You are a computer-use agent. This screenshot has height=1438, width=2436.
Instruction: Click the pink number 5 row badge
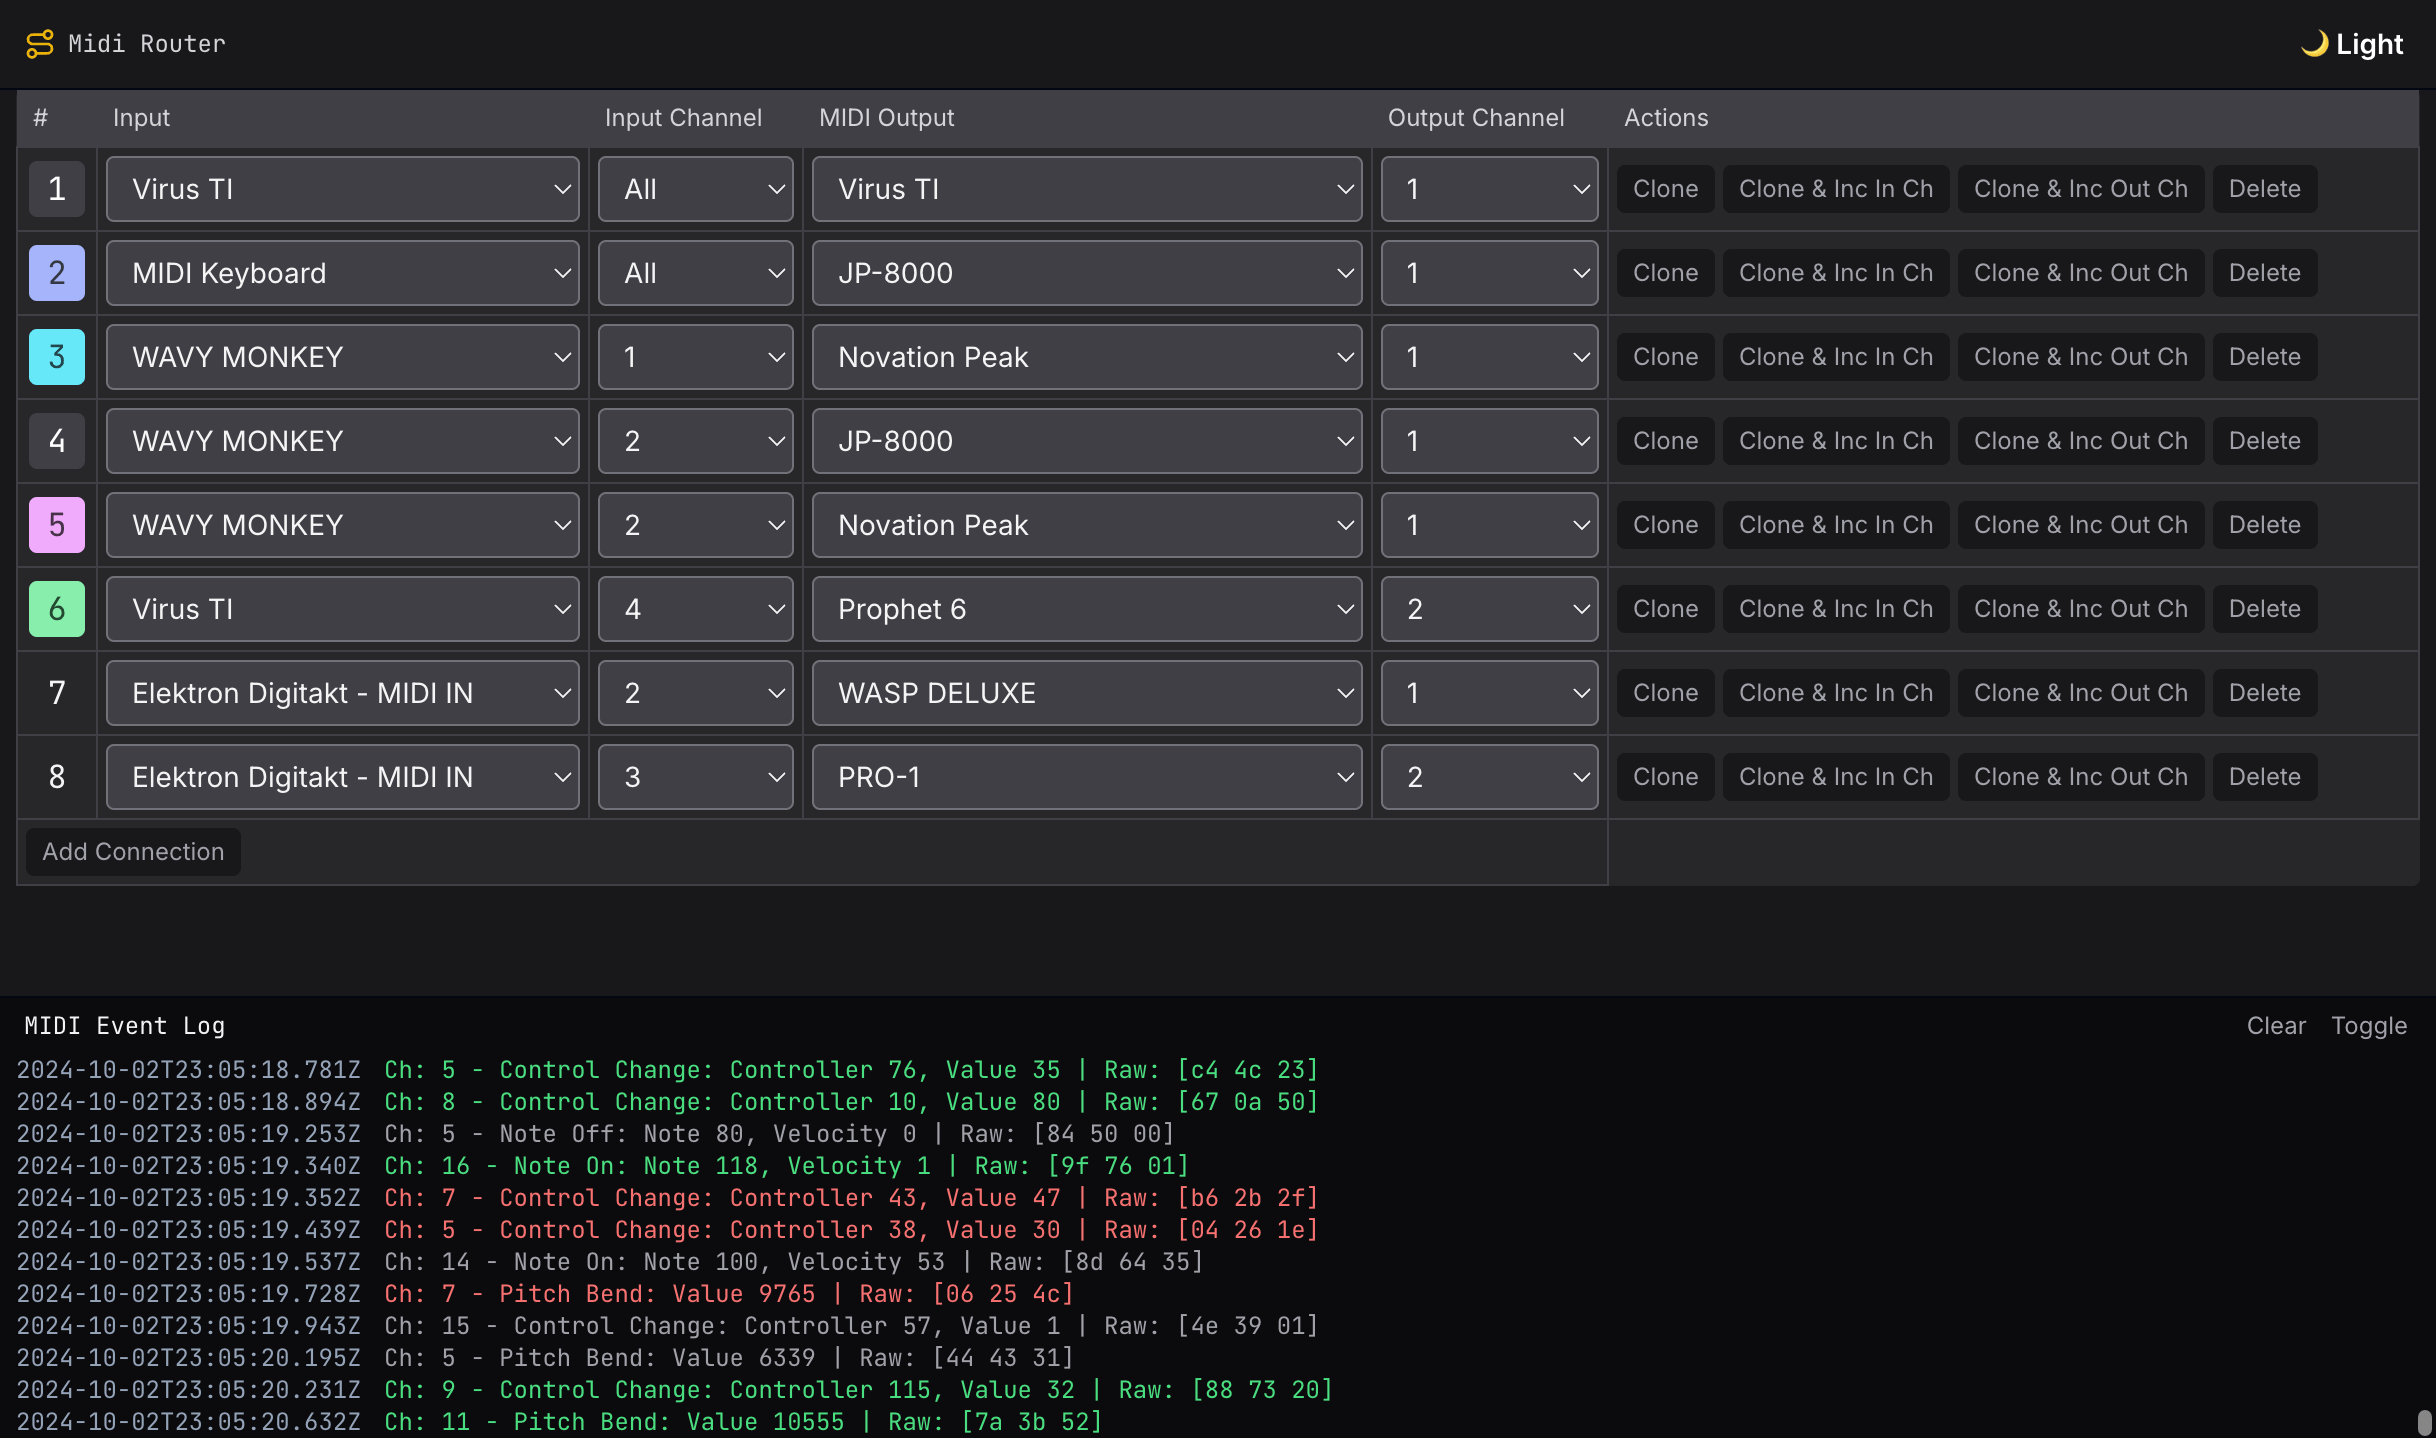point(57,525)
